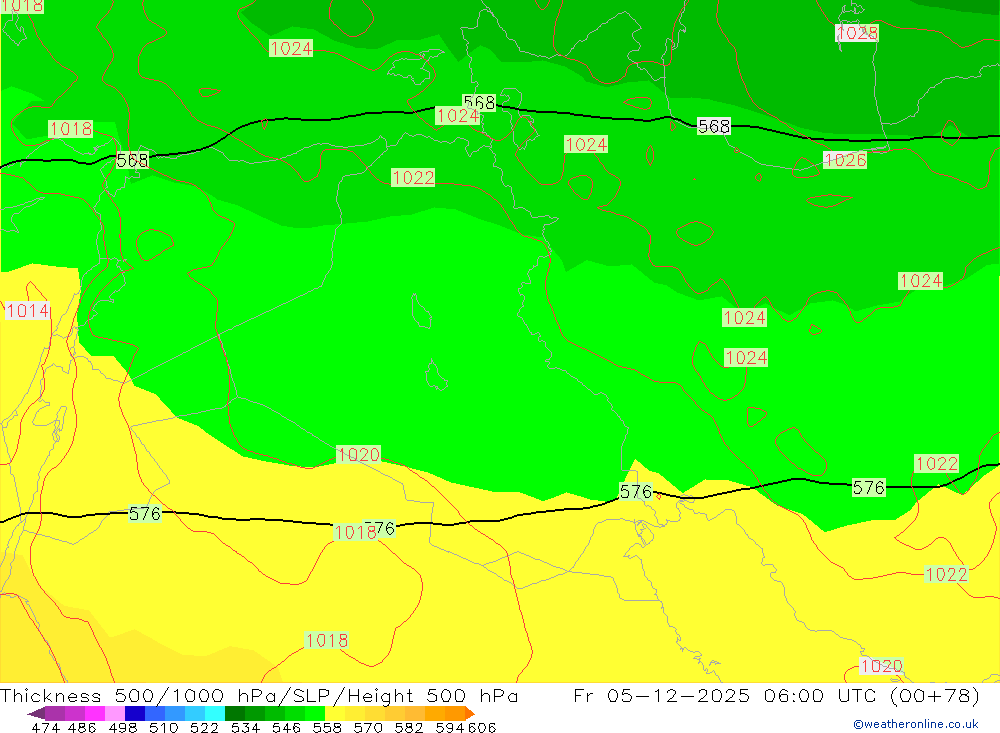Select the 1024 label overlapping the 568 label

(x=457, y=115)
